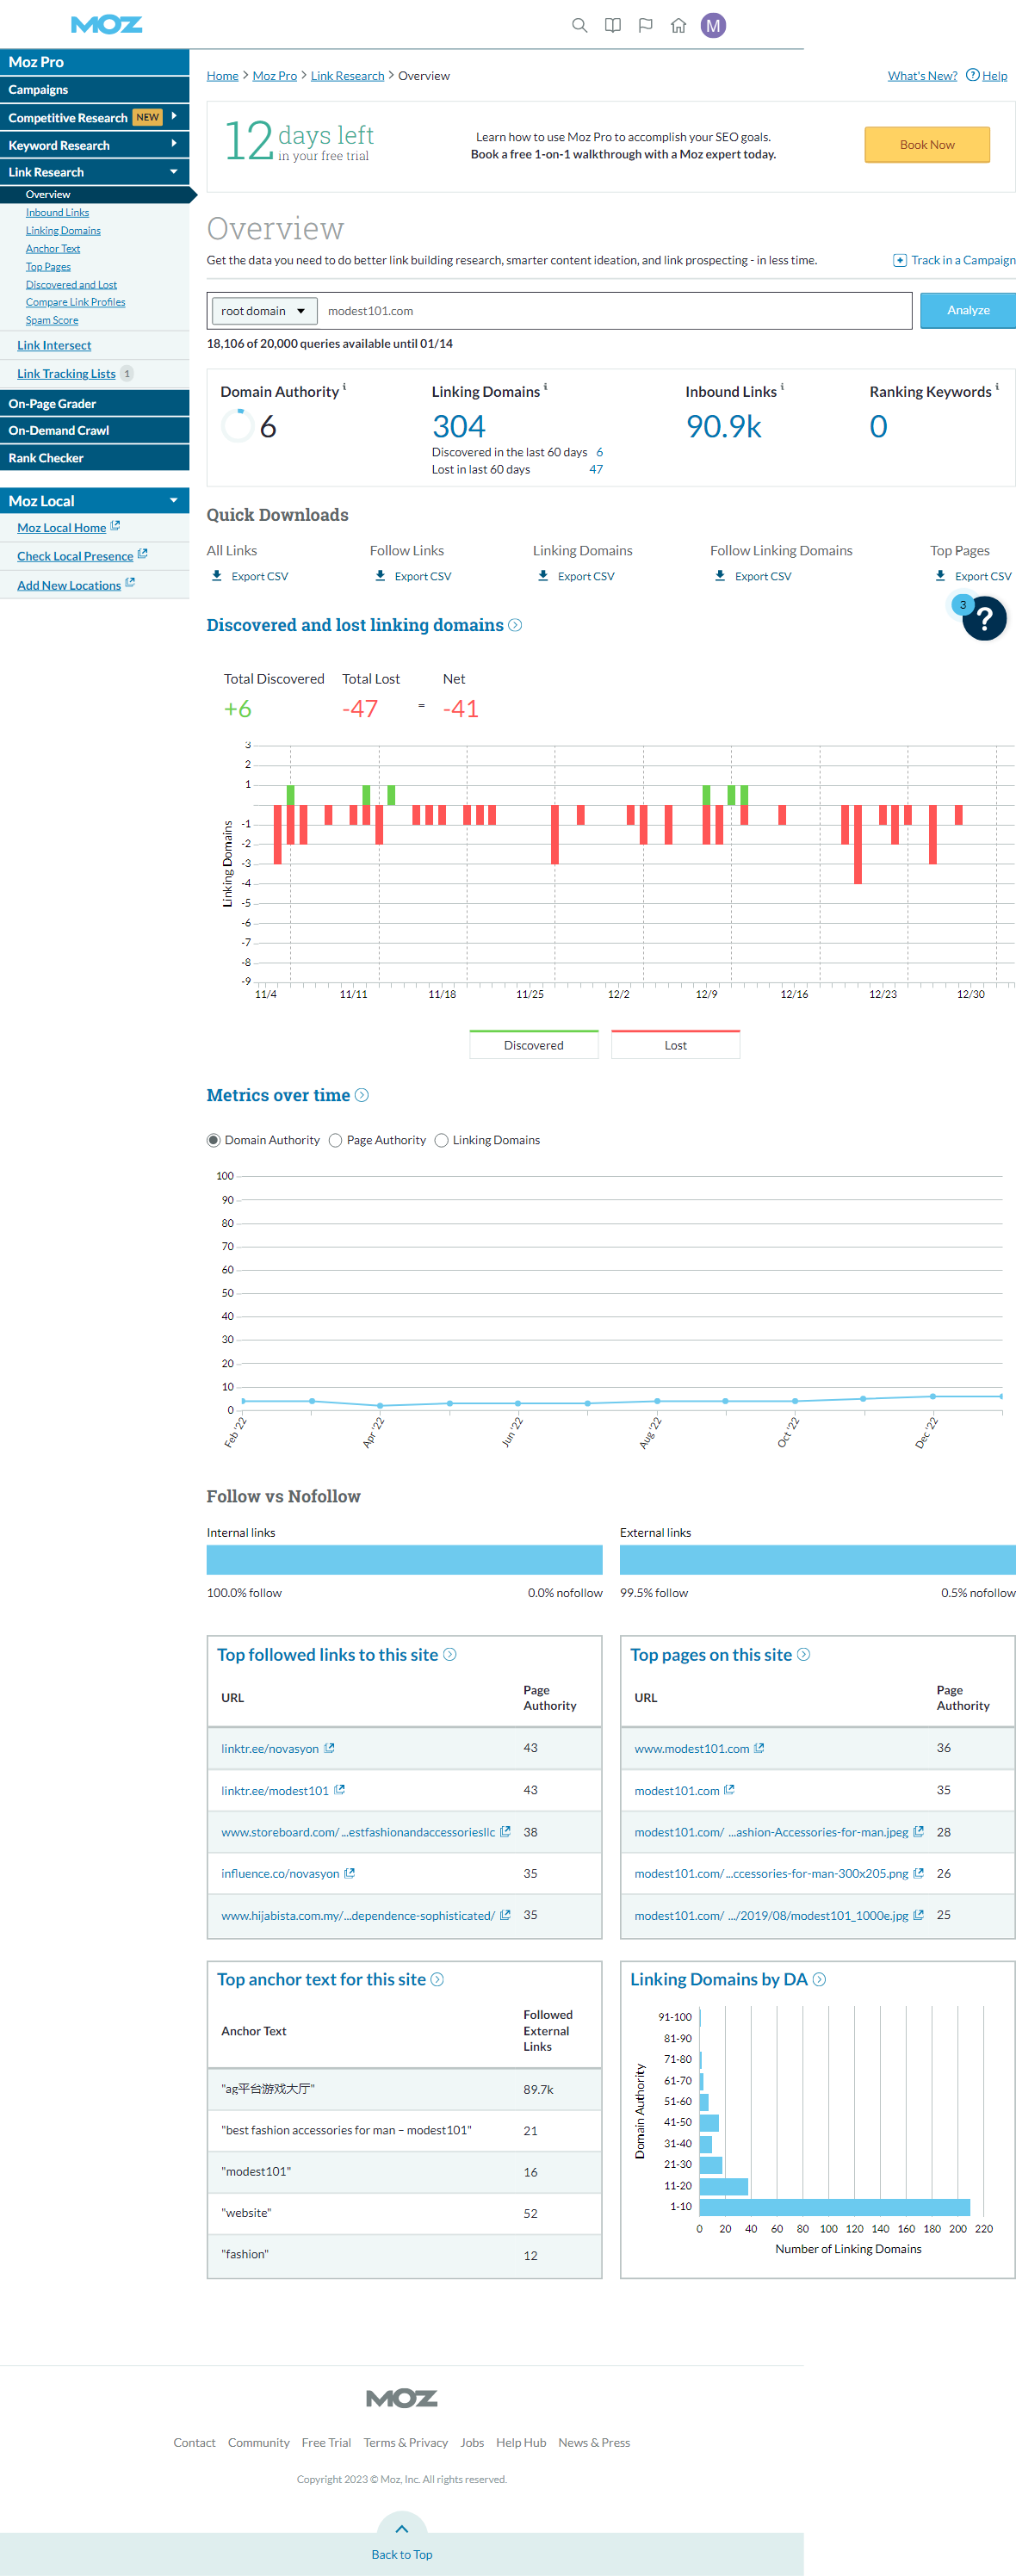
Task: Open info icon beside Metrics over time
Action: (362, 1095)
